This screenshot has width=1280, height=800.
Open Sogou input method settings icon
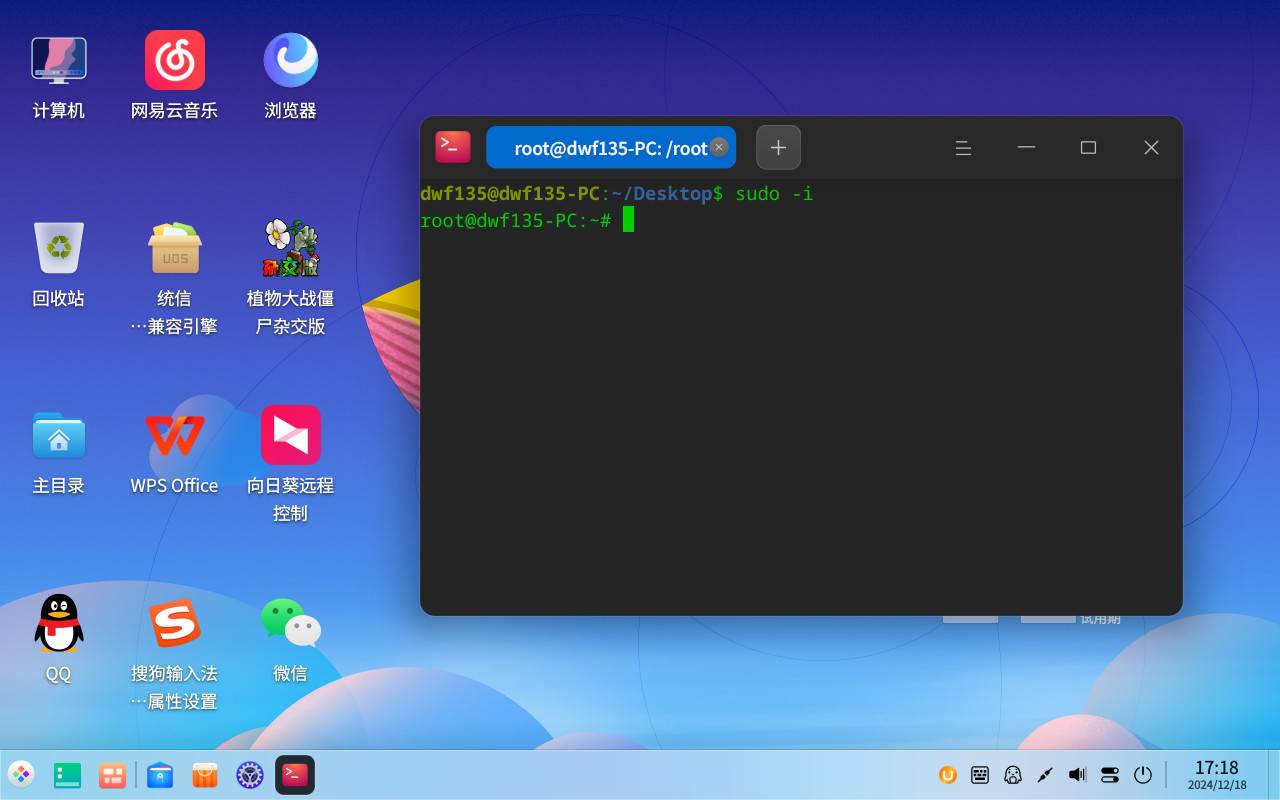174,622
